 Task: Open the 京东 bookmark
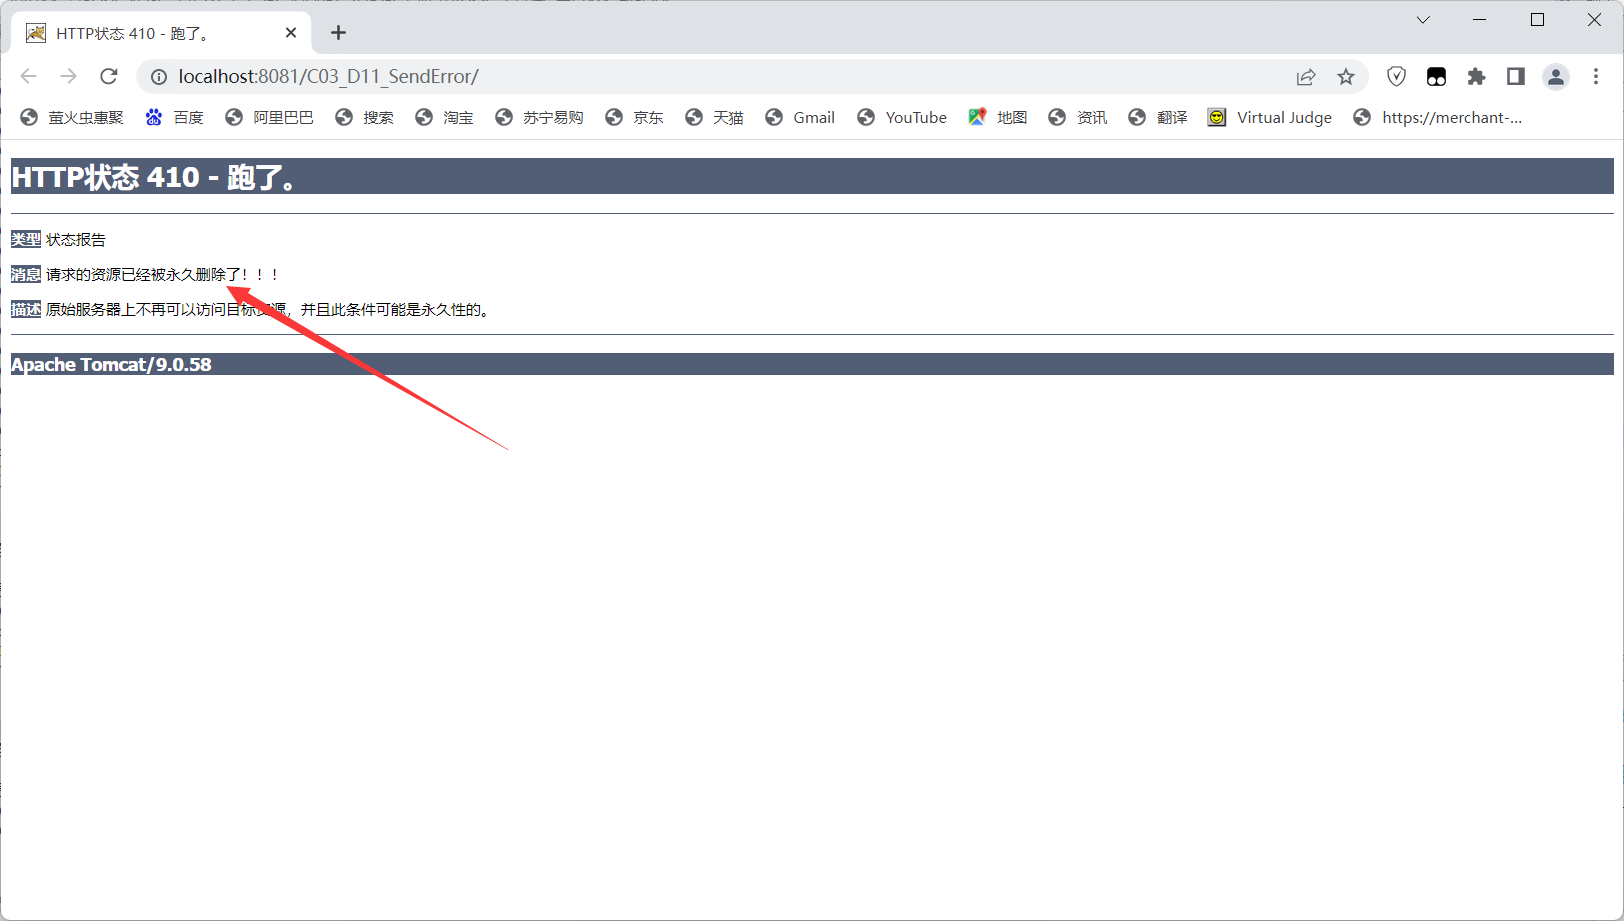635,118
